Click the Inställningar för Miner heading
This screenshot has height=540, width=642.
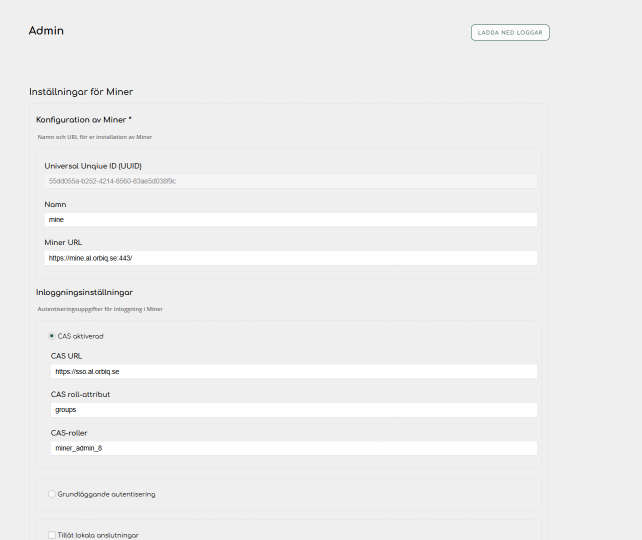[x=81, y=92]
